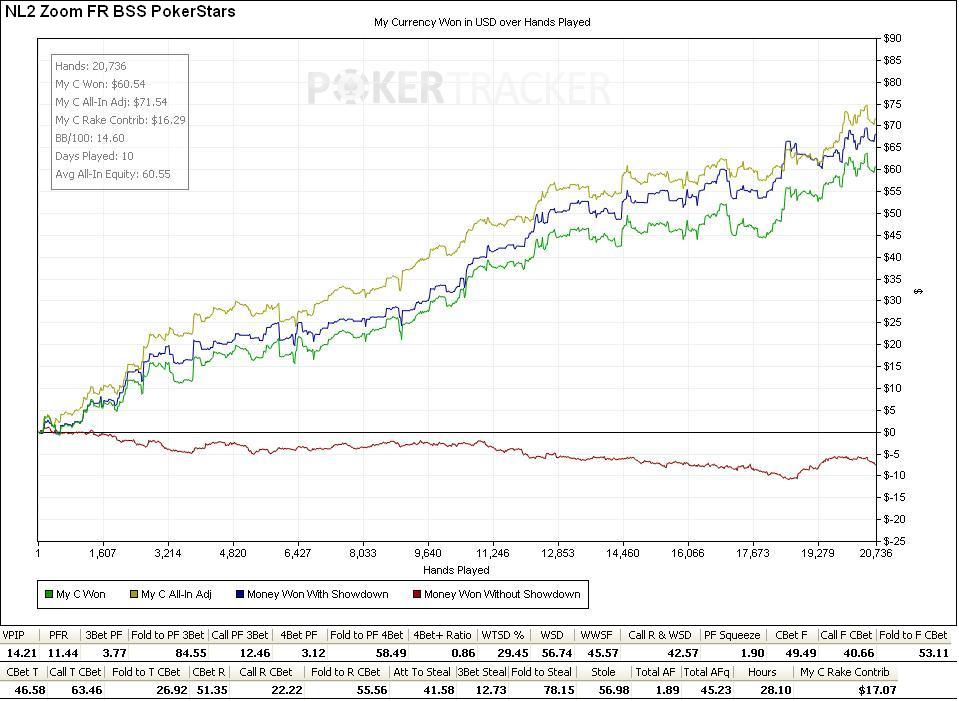959x701 pixels.
Task: Select the Att To Steal header
Action: click(x=422, y=672)
